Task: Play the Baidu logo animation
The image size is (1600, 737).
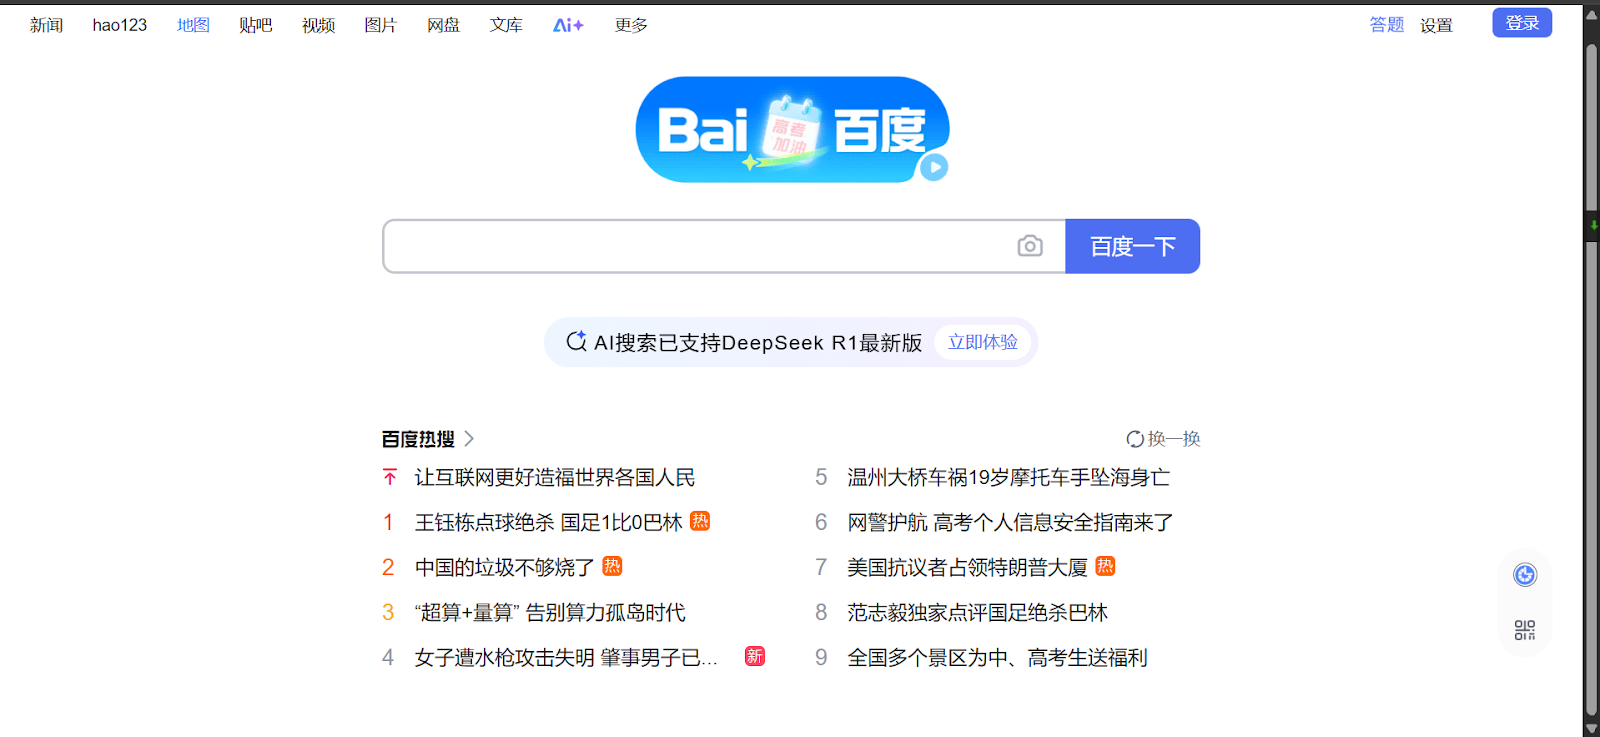Action: tap(934, 167)
